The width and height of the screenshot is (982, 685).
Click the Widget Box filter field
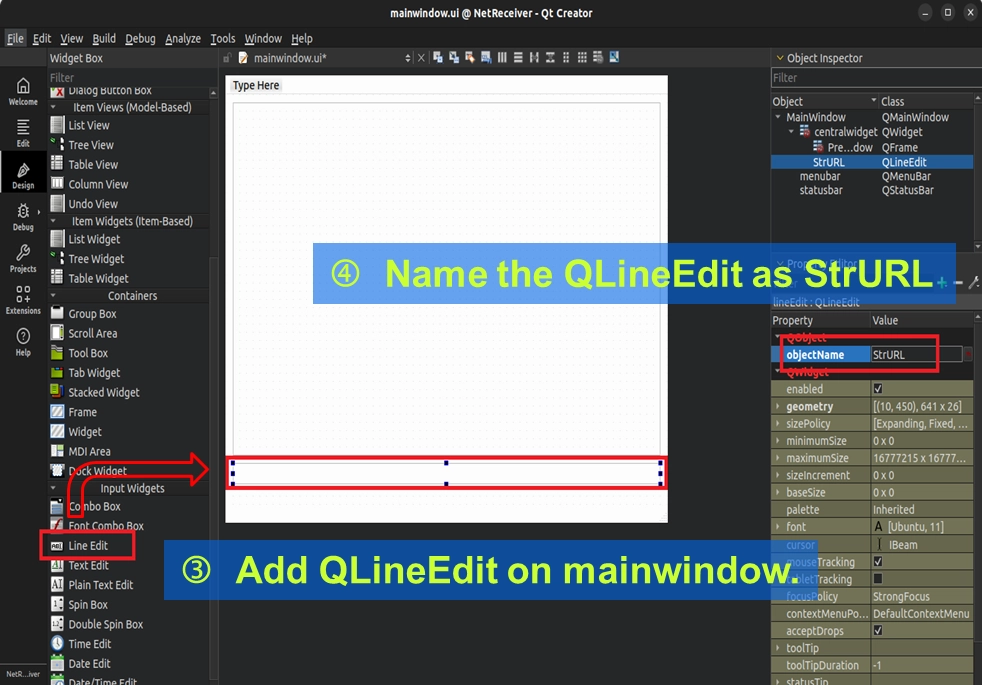128,78
